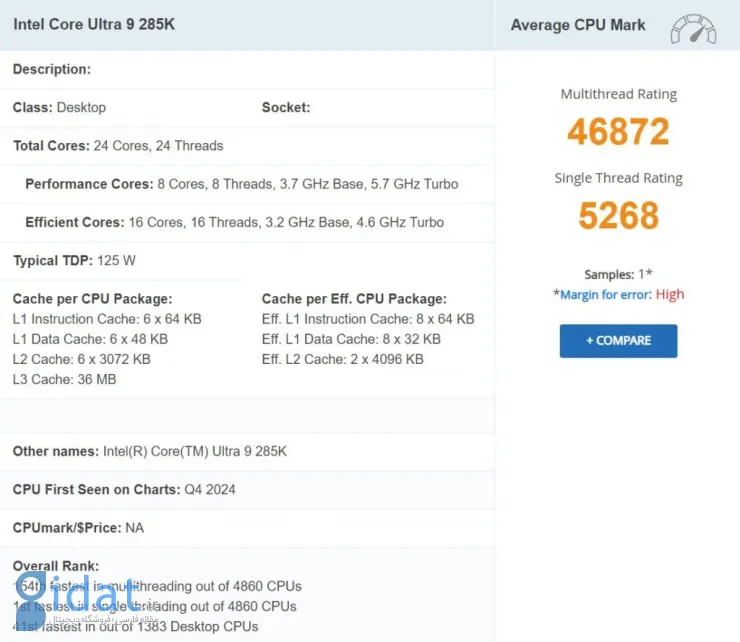The width and height of the screenshot is (740, 642).
Task: Click the Cache per CPU Package heading
Action: click(92, 298)
